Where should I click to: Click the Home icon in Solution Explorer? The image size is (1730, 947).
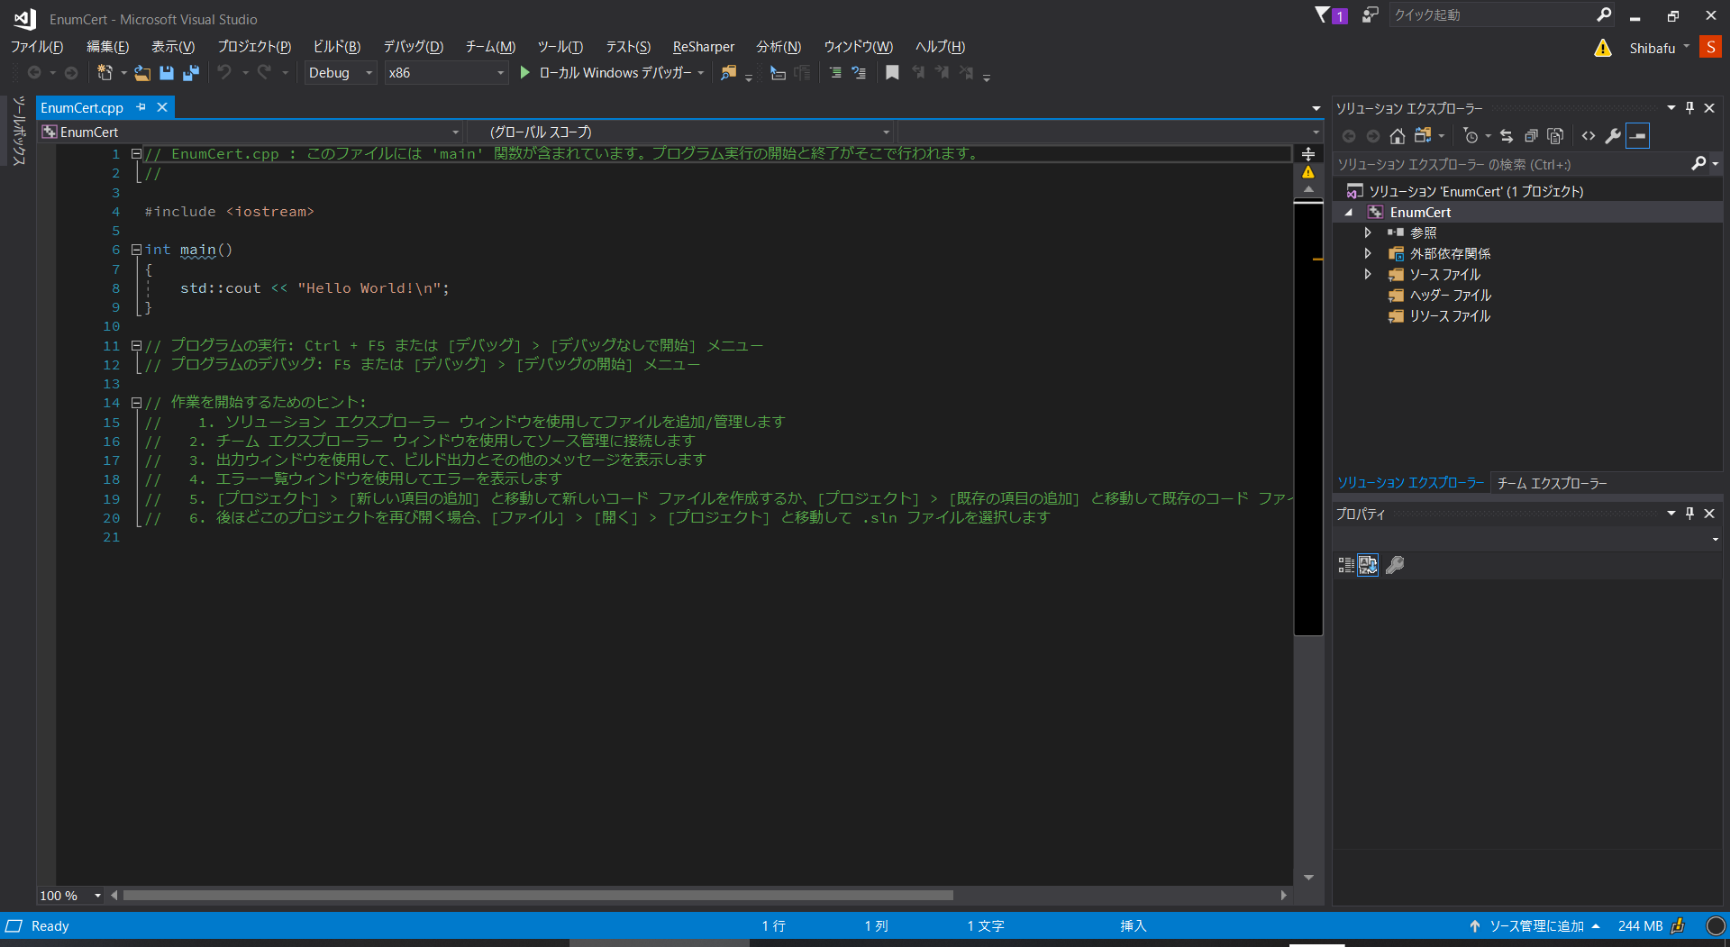pyautogui.click(x=1397, y=136)
